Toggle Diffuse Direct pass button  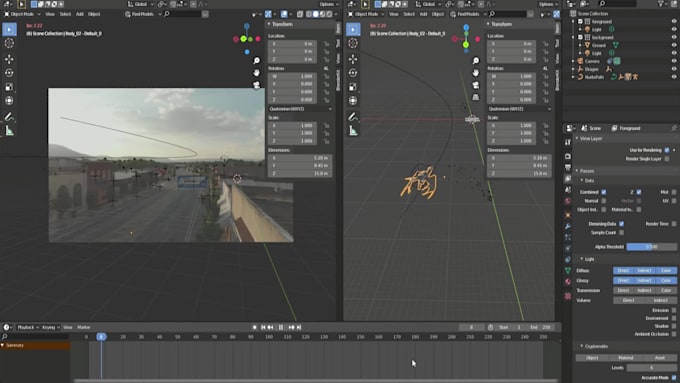pyautogui.click(x=623, y=271)
